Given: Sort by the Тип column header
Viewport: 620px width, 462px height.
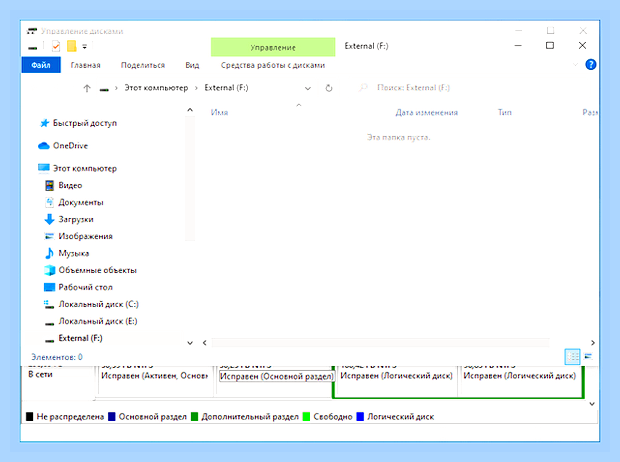Looking at the screenshot, I should (x=505, y=113).
